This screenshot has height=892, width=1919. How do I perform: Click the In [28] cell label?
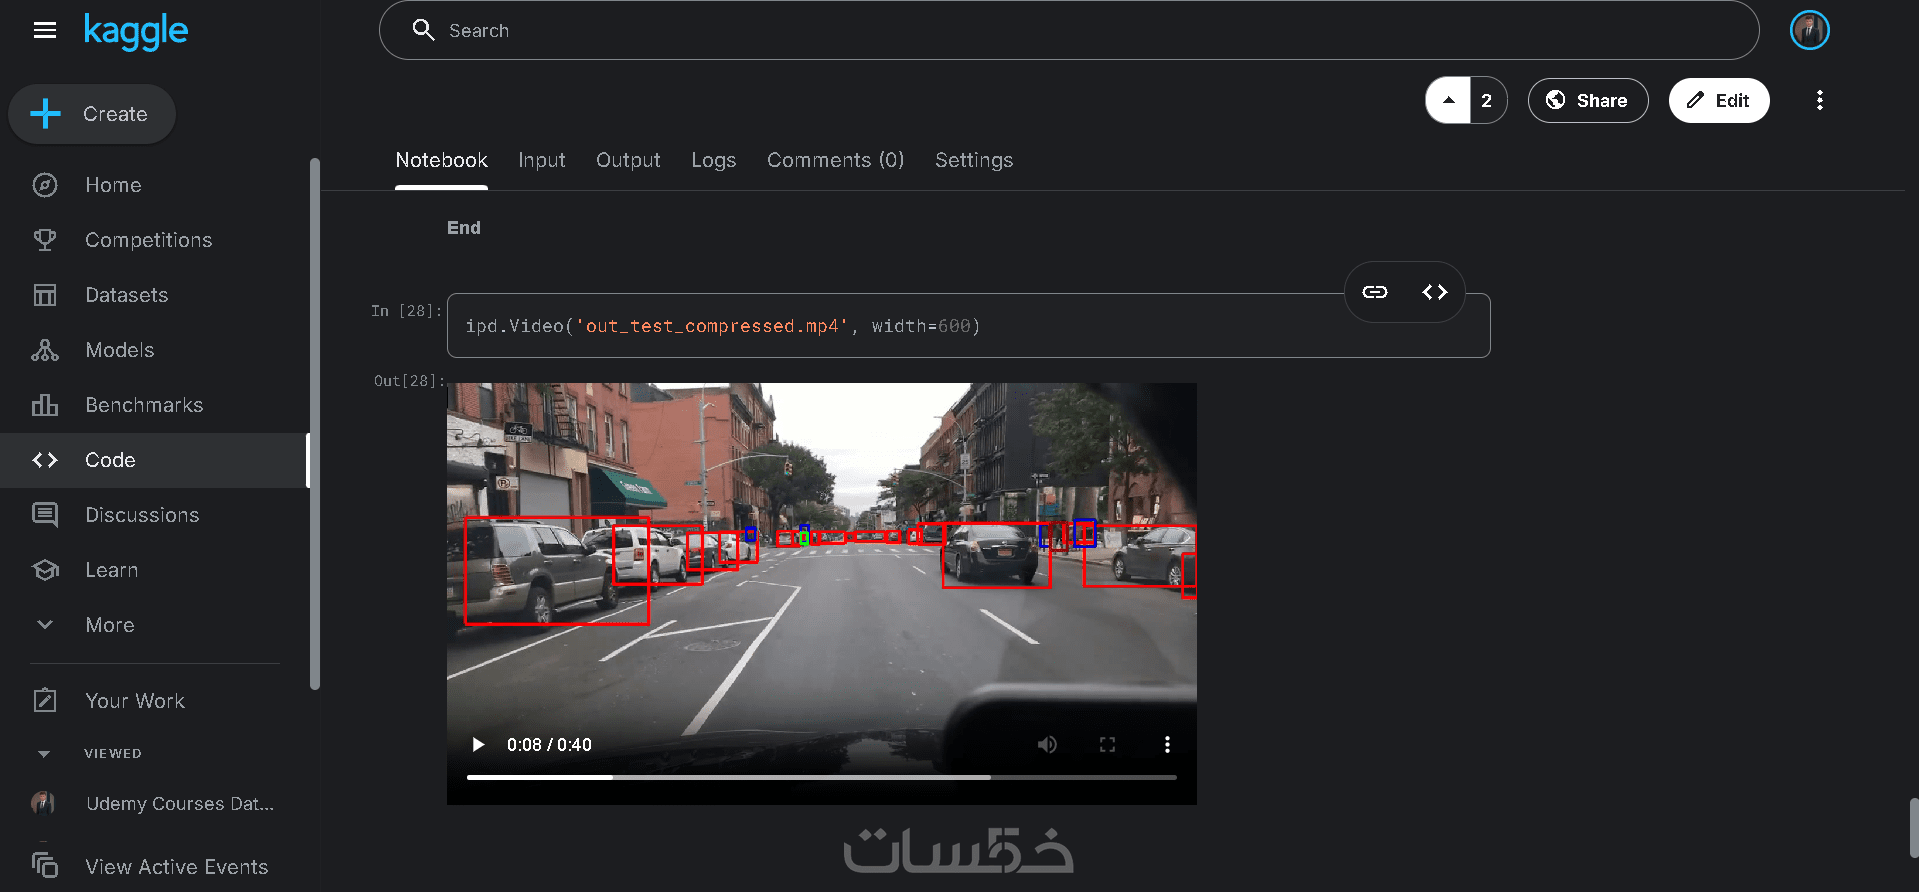click(406, 311)
